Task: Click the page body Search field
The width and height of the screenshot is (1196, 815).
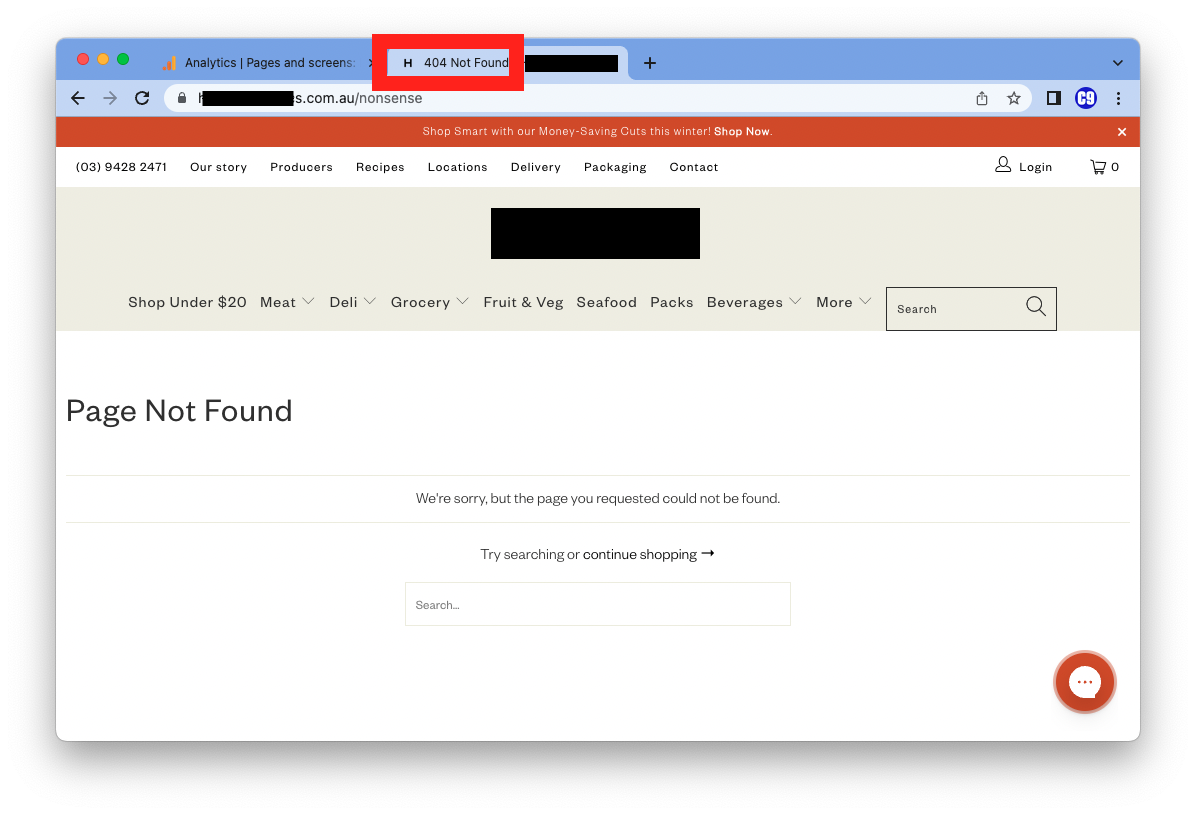Action: click(x=597, y=605)
